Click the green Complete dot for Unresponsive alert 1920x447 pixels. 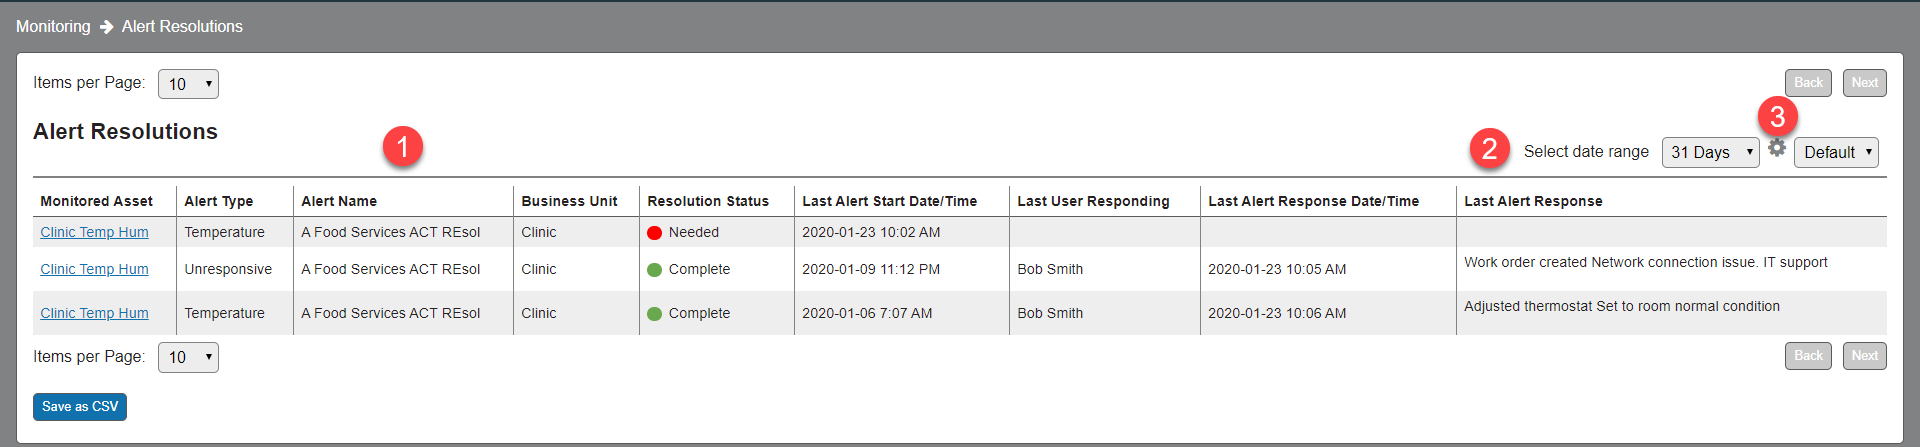(655, 270)
